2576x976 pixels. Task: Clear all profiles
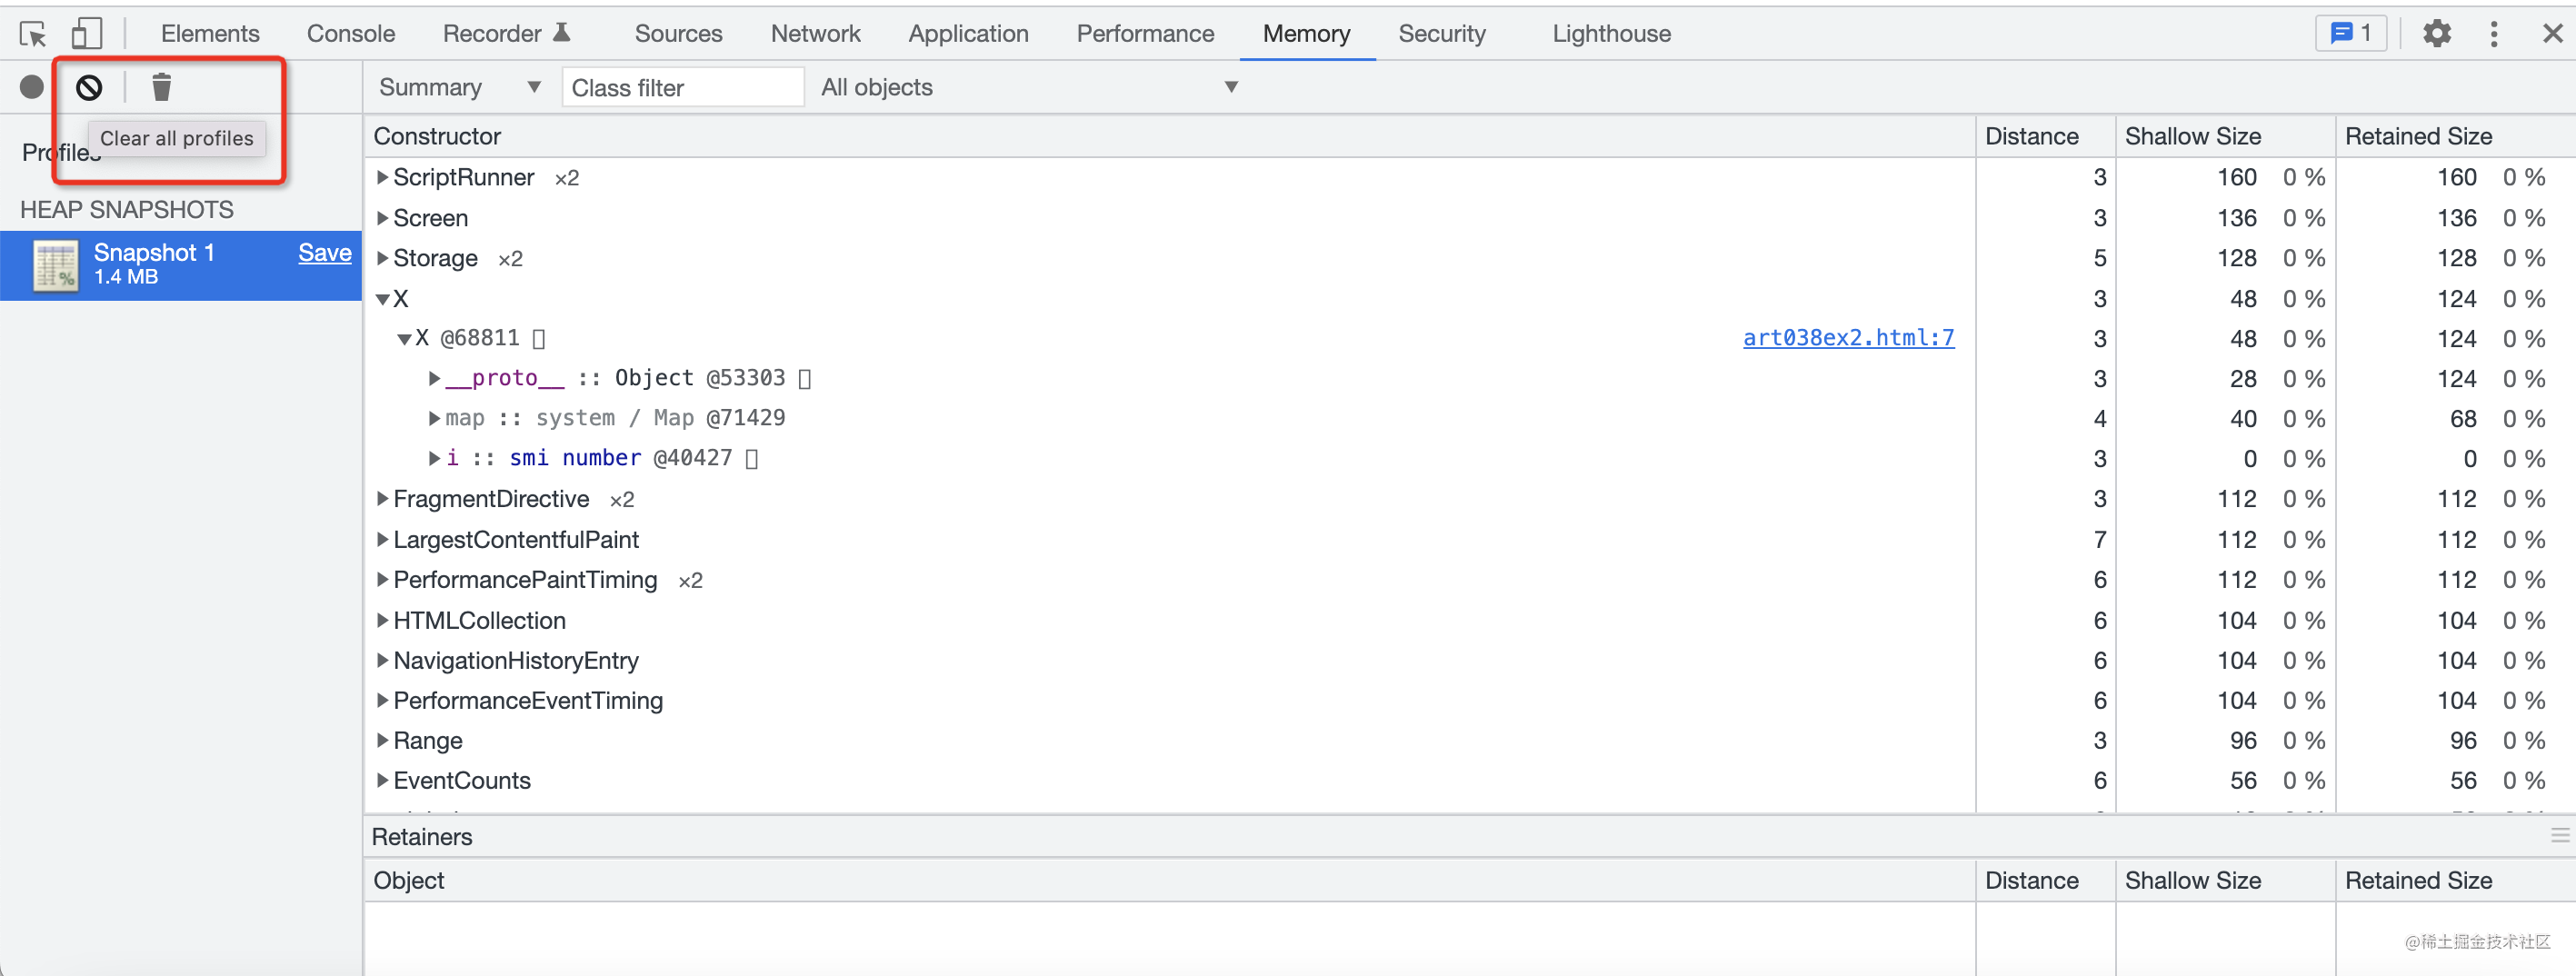pos(89,87)
